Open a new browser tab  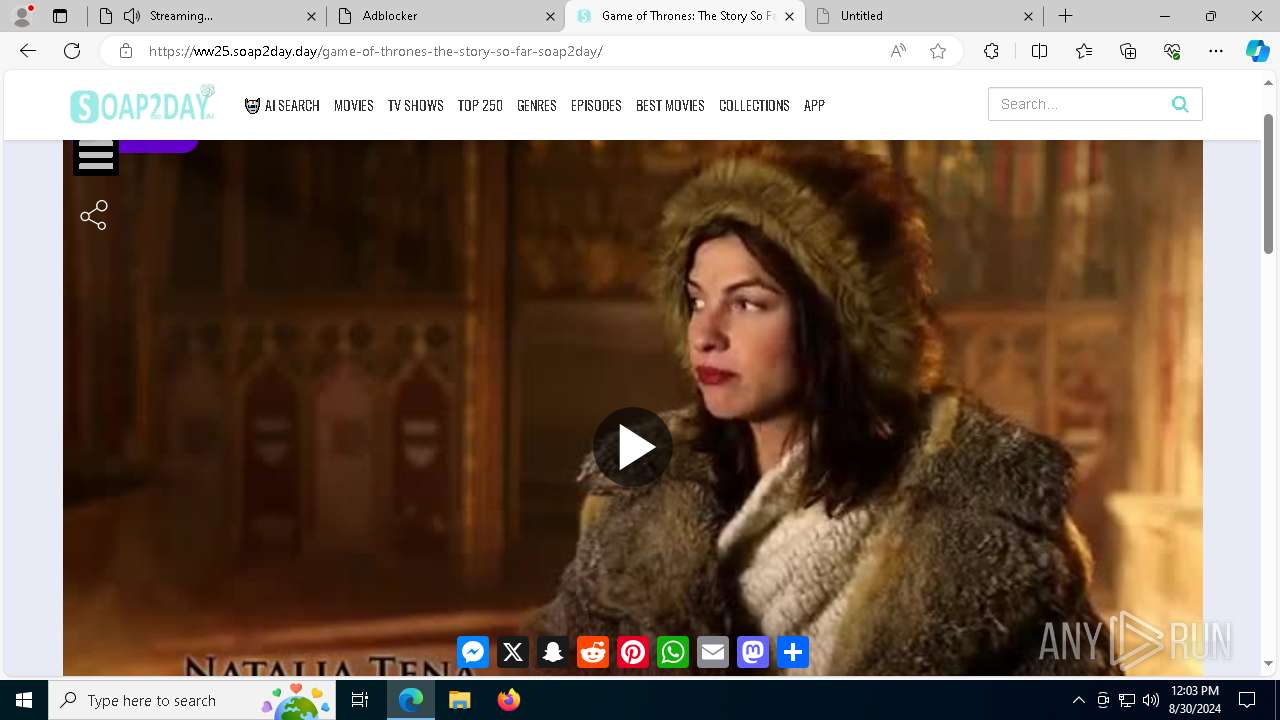(1066, 16)
